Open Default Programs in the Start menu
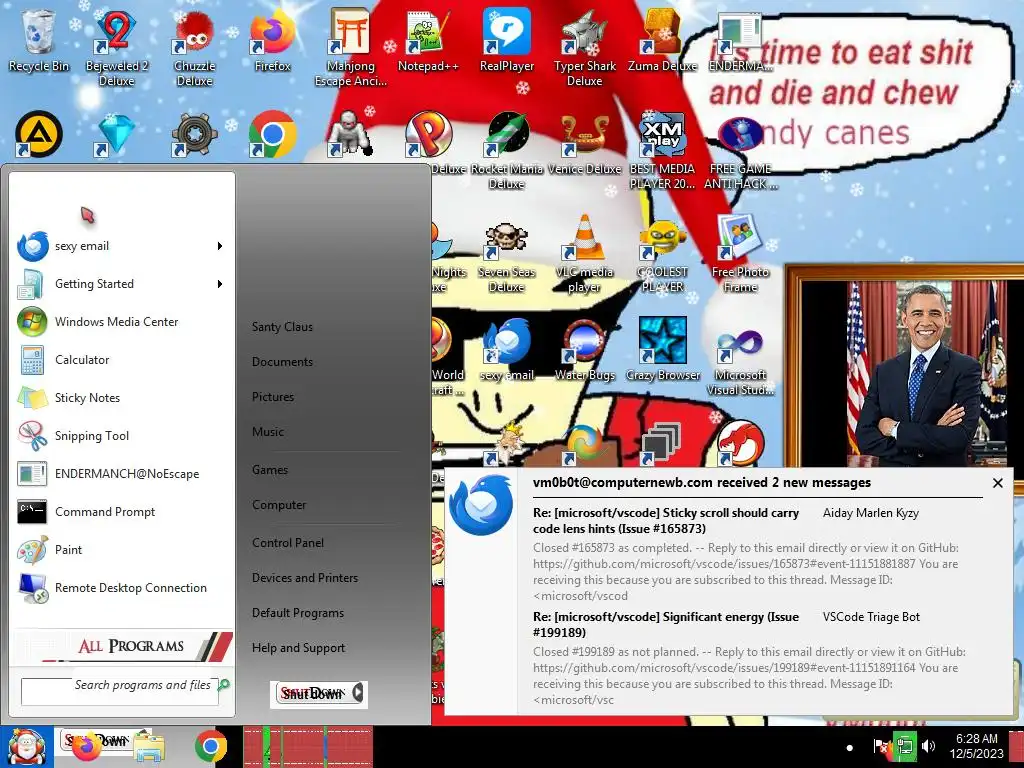Image resolution: width=1024 pixels, height=768 pixels. (298, 613)
